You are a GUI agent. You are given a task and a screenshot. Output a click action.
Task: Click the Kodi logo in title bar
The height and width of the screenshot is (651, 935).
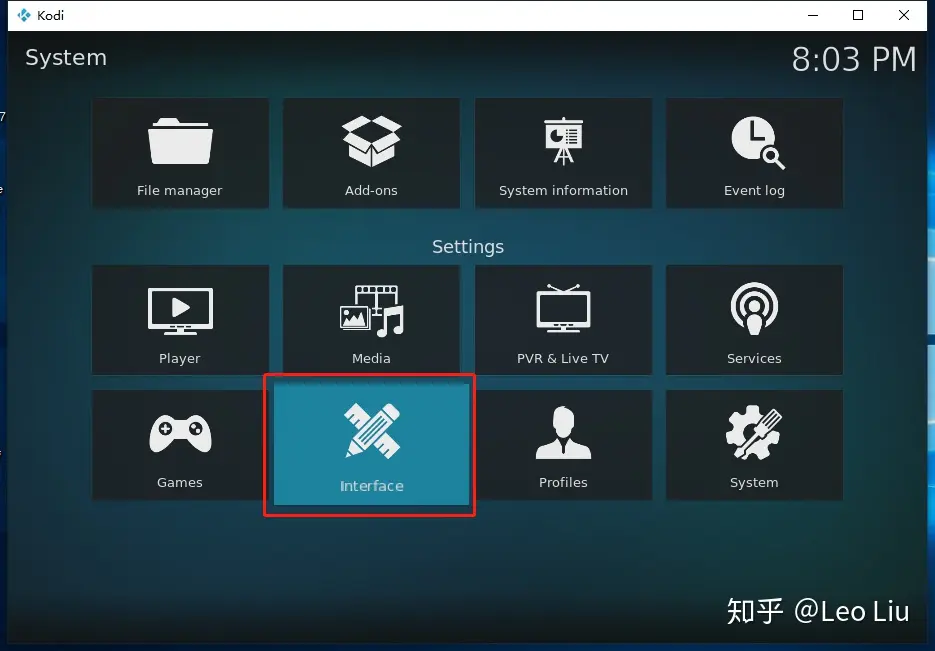point(24,16)
